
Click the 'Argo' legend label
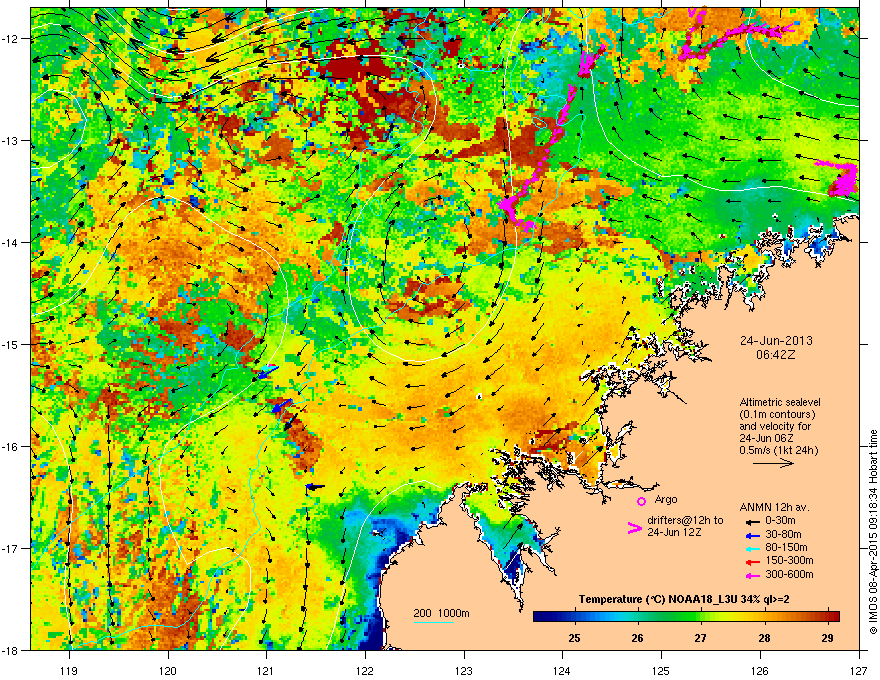[666, 499]
